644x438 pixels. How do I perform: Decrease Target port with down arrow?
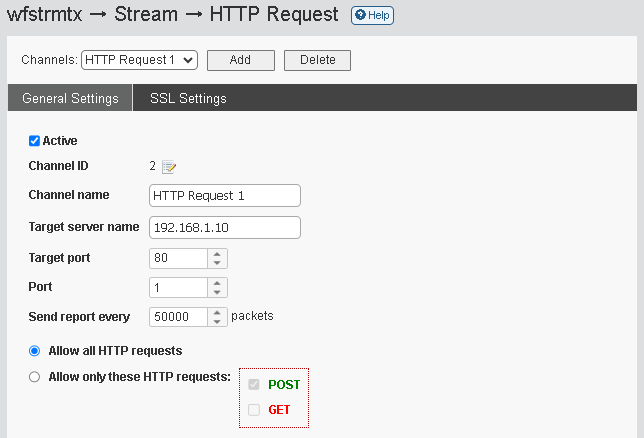(217, 263)
